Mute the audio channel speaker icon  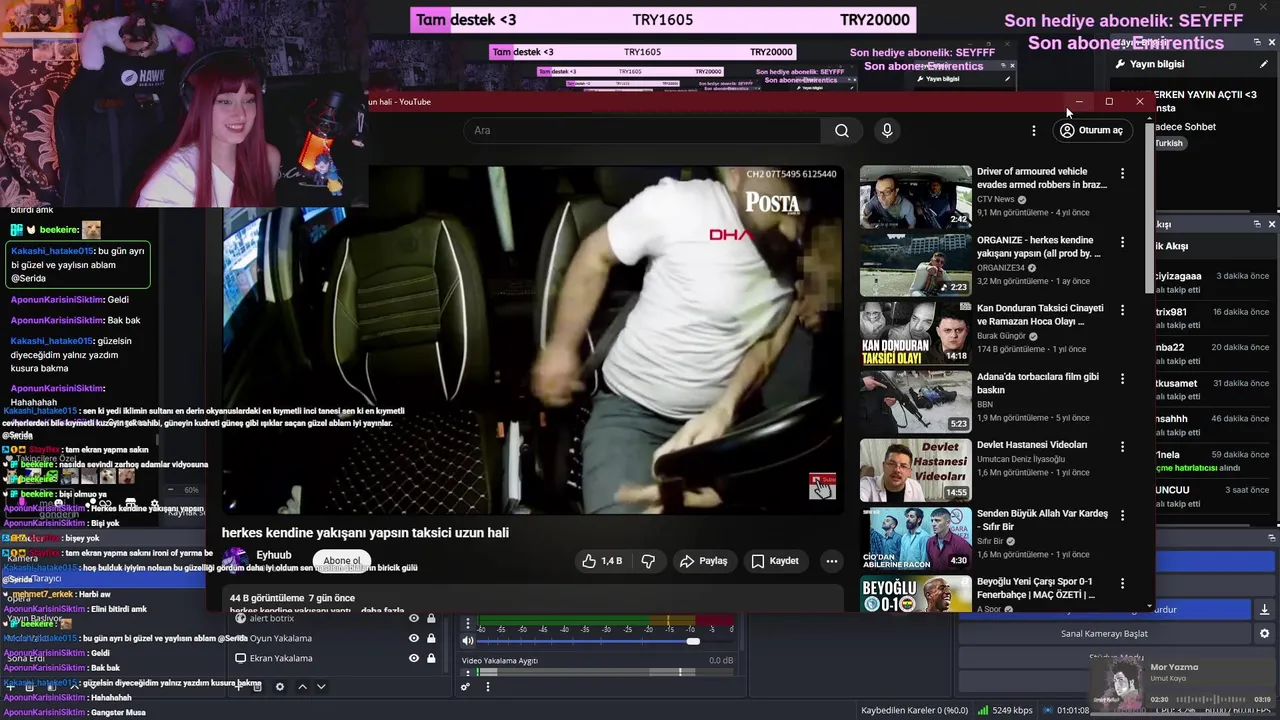coord(467,641)
